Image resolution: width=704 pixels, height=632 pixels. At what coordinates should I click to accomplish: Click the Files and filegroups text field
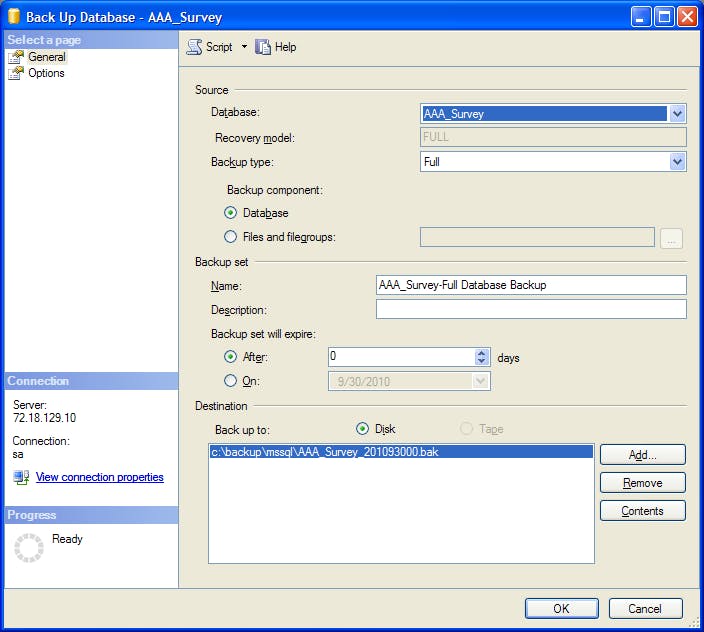point(537,237)
